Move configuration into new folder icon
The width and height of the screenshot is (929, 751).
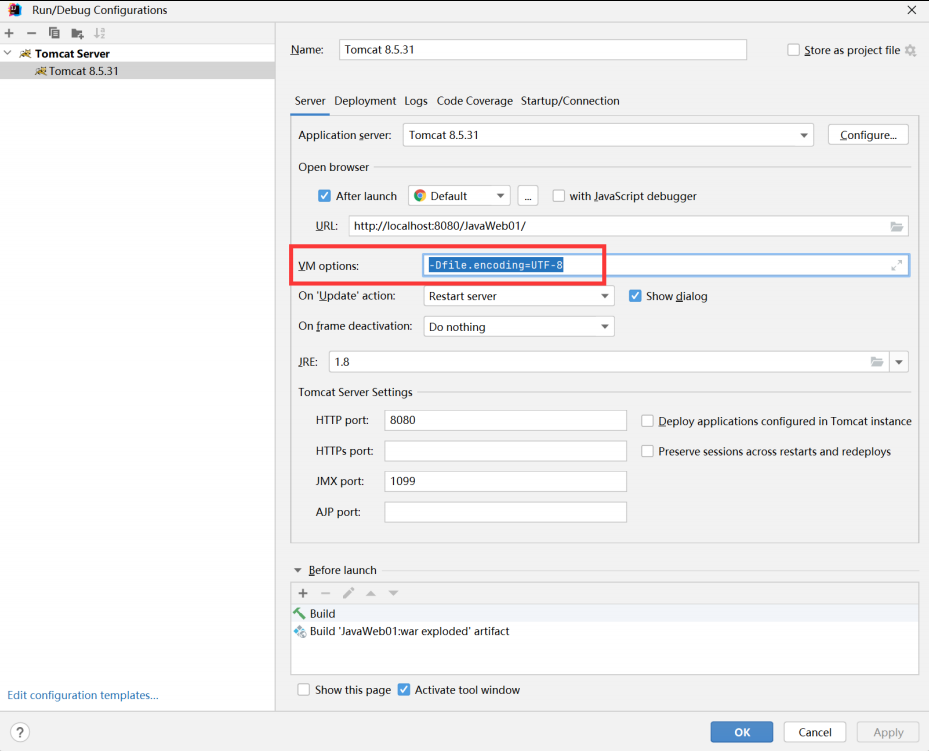point(77,33)
